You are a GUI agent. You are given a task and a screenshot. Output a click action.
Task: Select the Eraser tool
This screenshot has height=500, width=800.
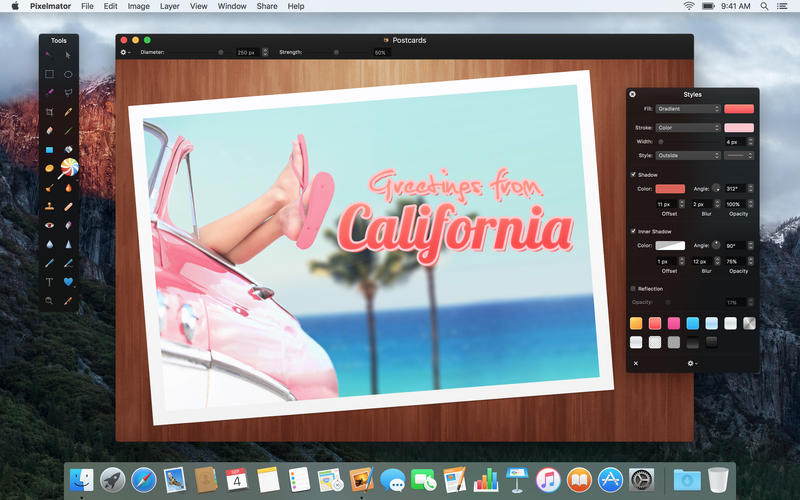(49, 131)
